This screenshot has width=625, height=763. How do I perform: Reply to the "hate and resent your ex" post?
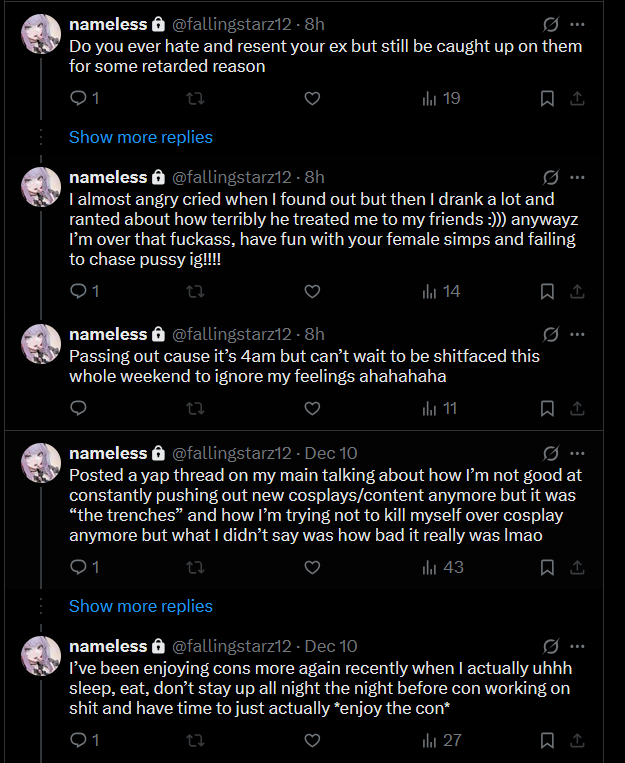coord(79,98)
